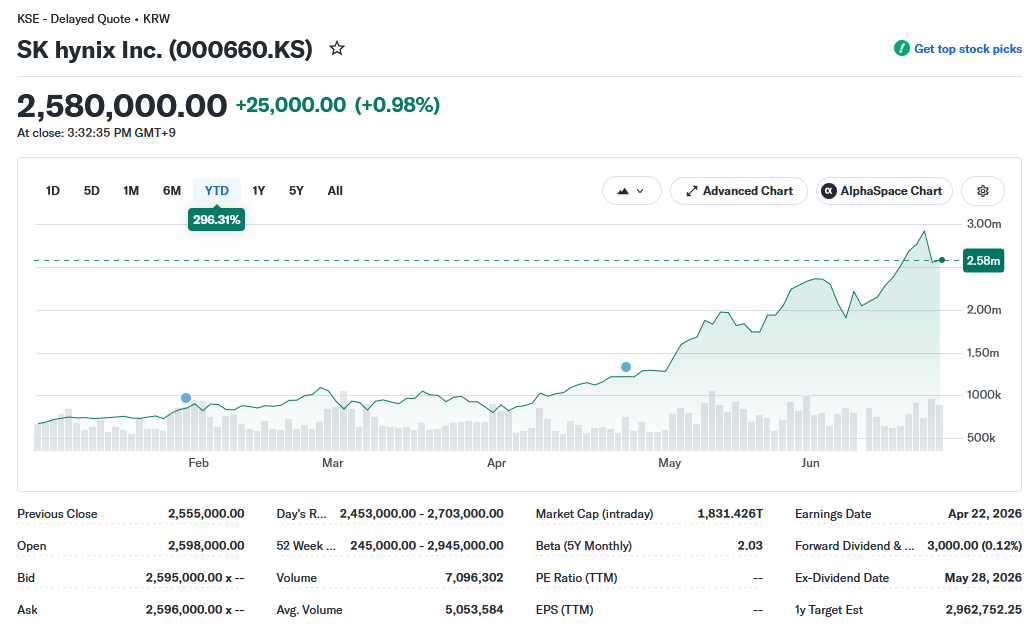
Task: Click Forward Dividend value 3,000.00 (0.12%)
Action: (x=975, y=546)
